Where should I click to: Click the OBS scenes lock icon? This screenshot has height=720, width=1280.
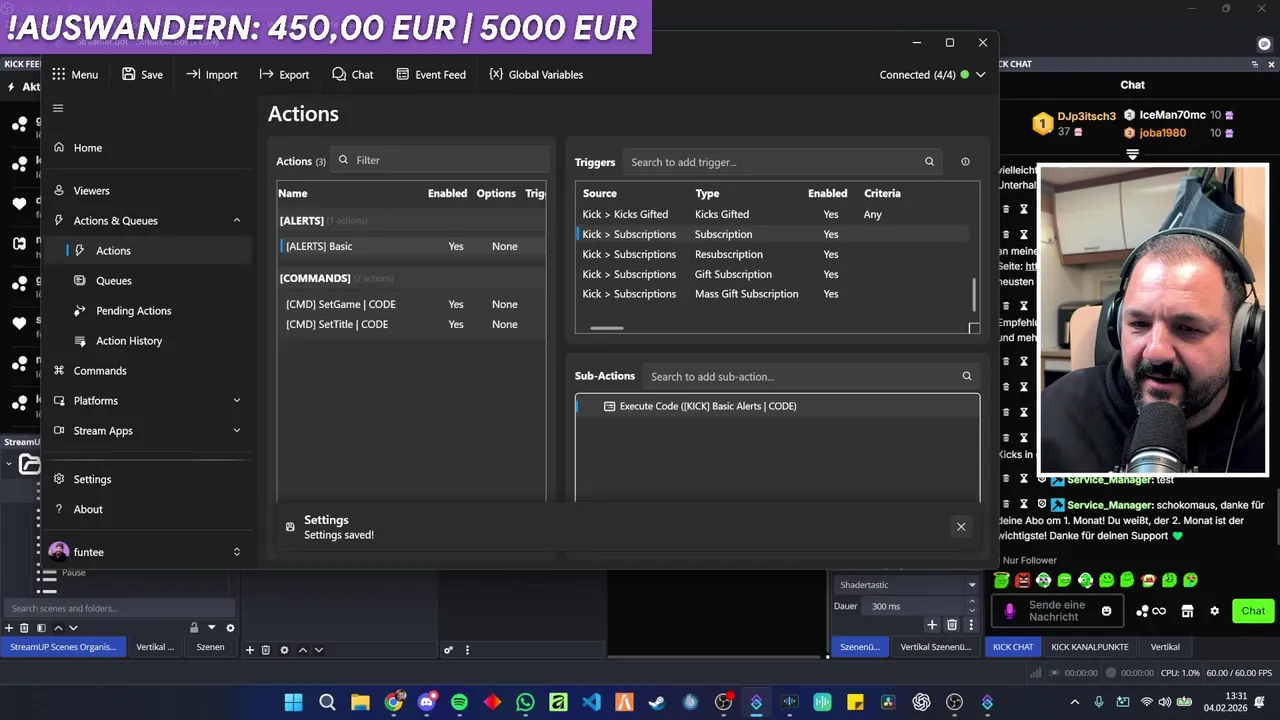tap(194, 628)
